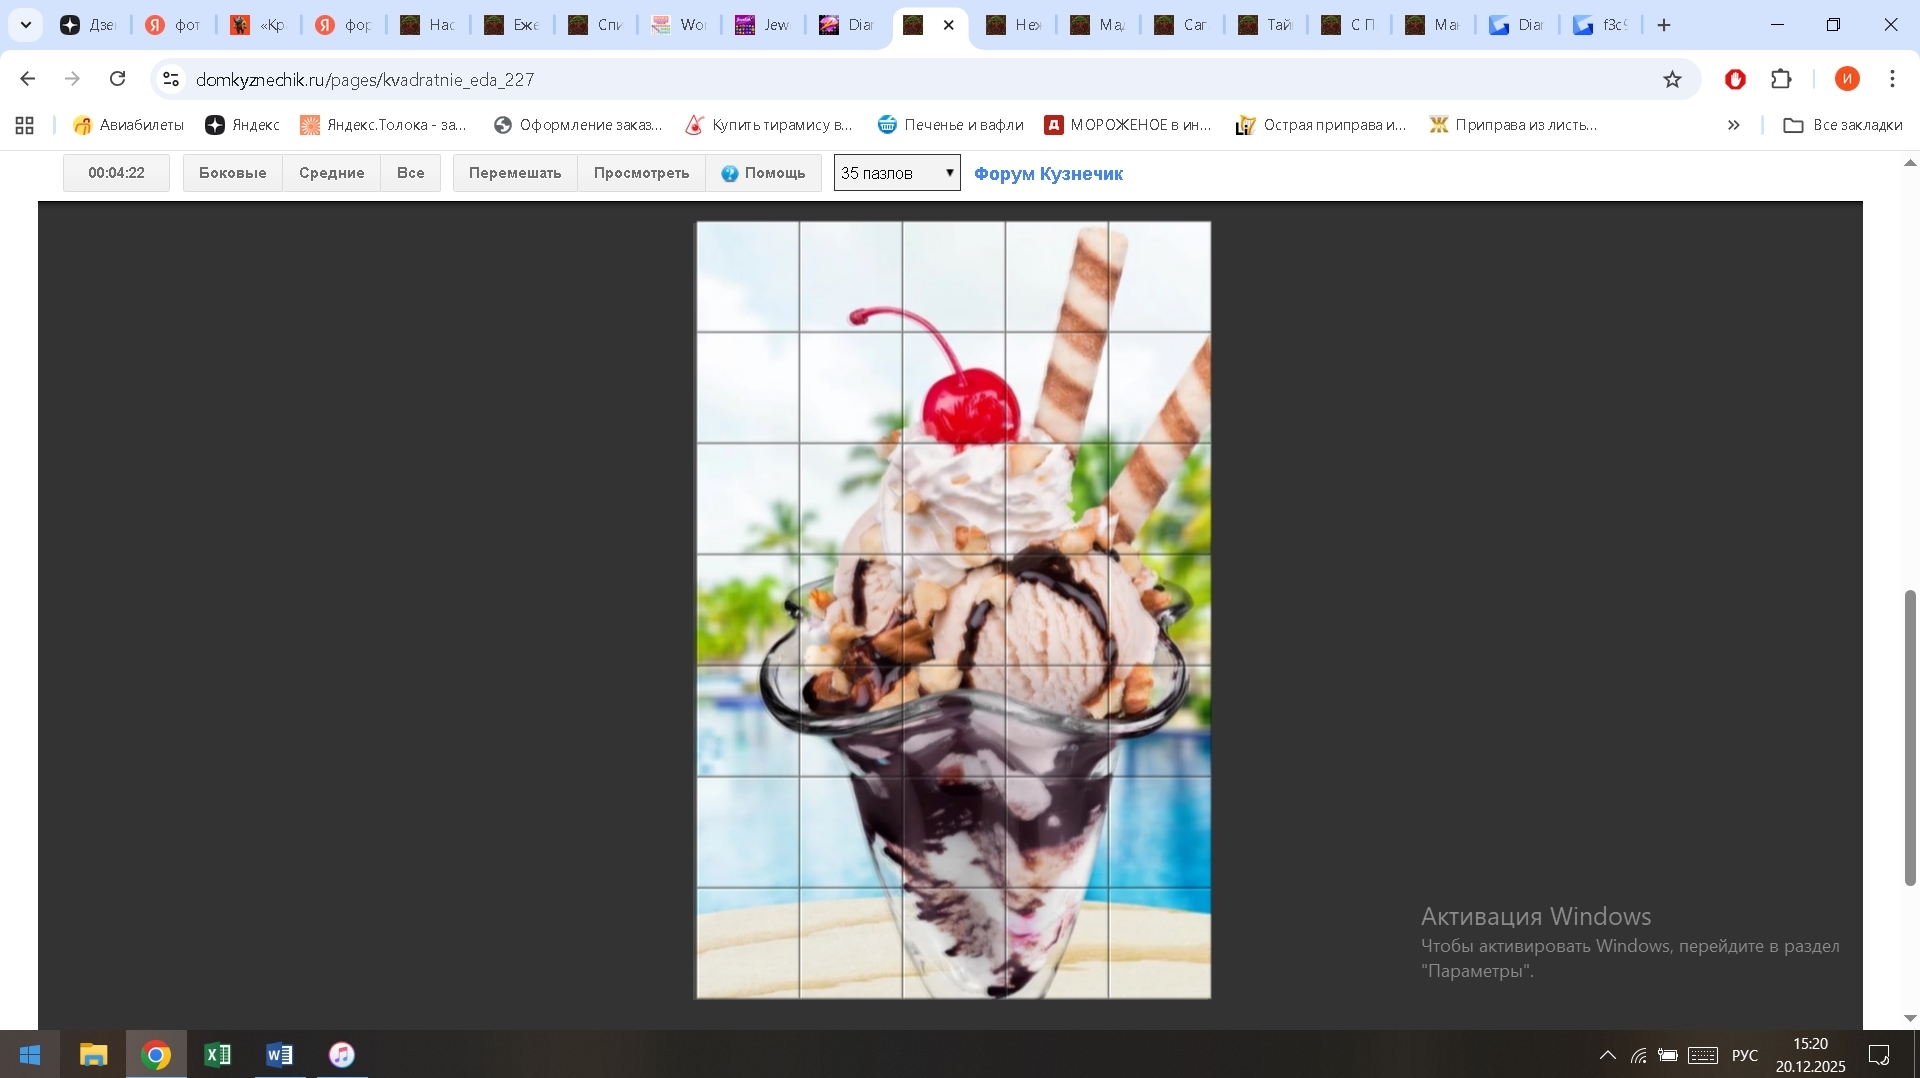The image size is (1920, 1078).
Task: Open the red shield extension icon
Action: pos(1735,79)
